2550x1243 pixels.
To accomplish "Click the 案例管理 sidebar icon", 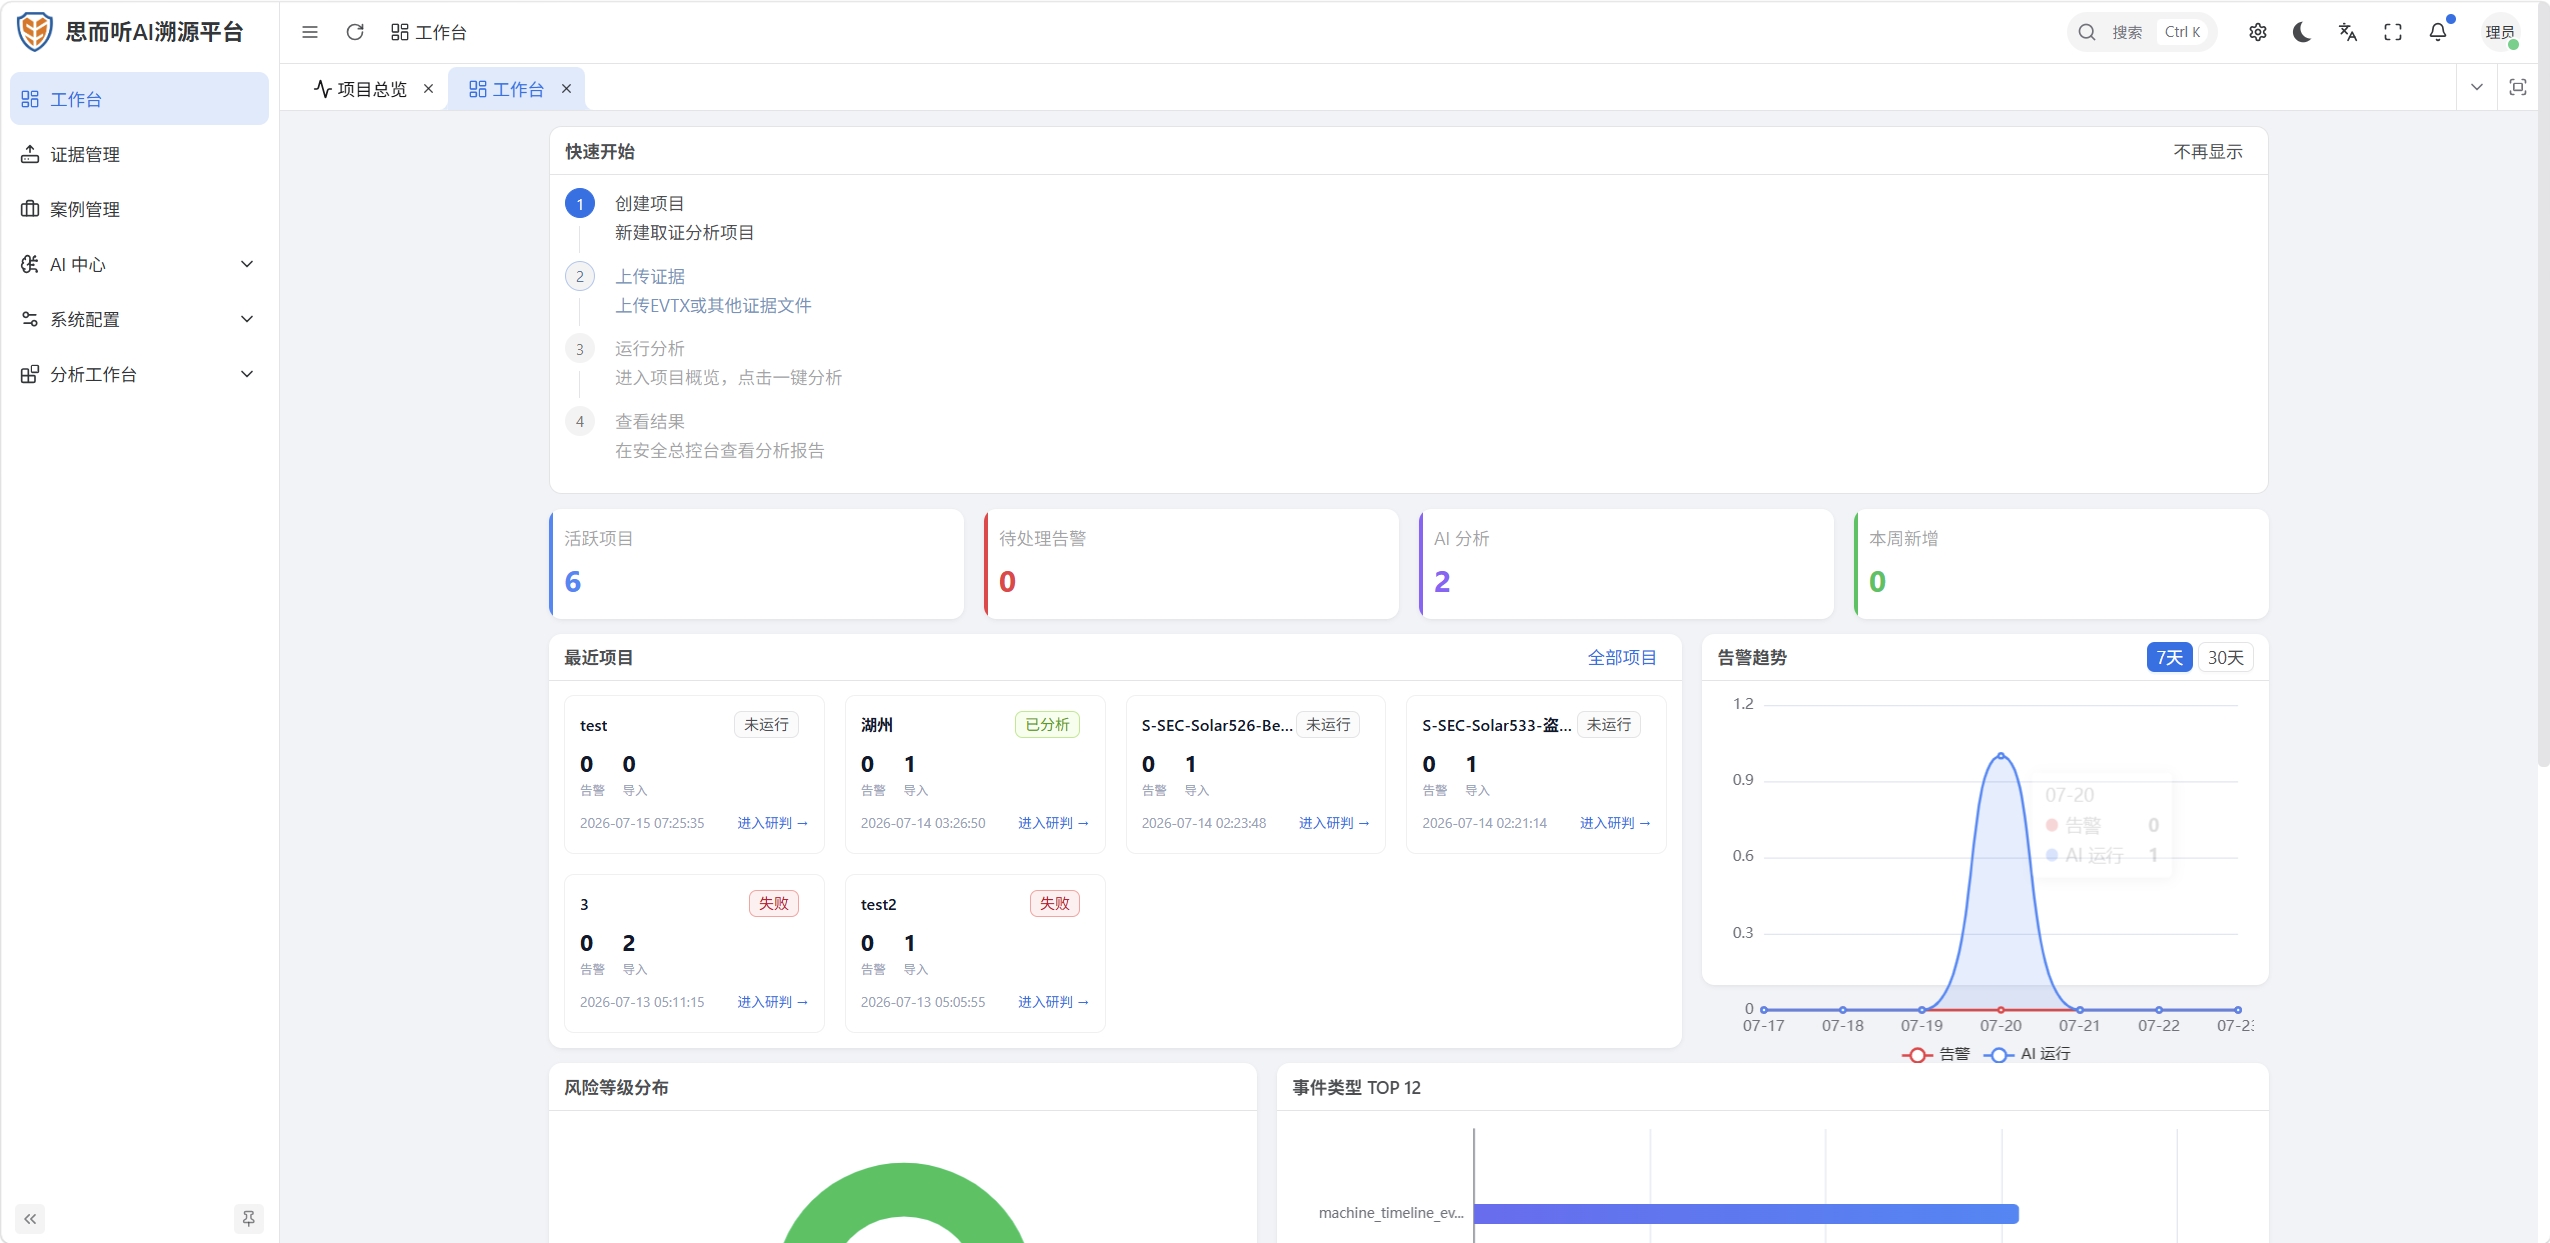I will click(x=30, y=209).
